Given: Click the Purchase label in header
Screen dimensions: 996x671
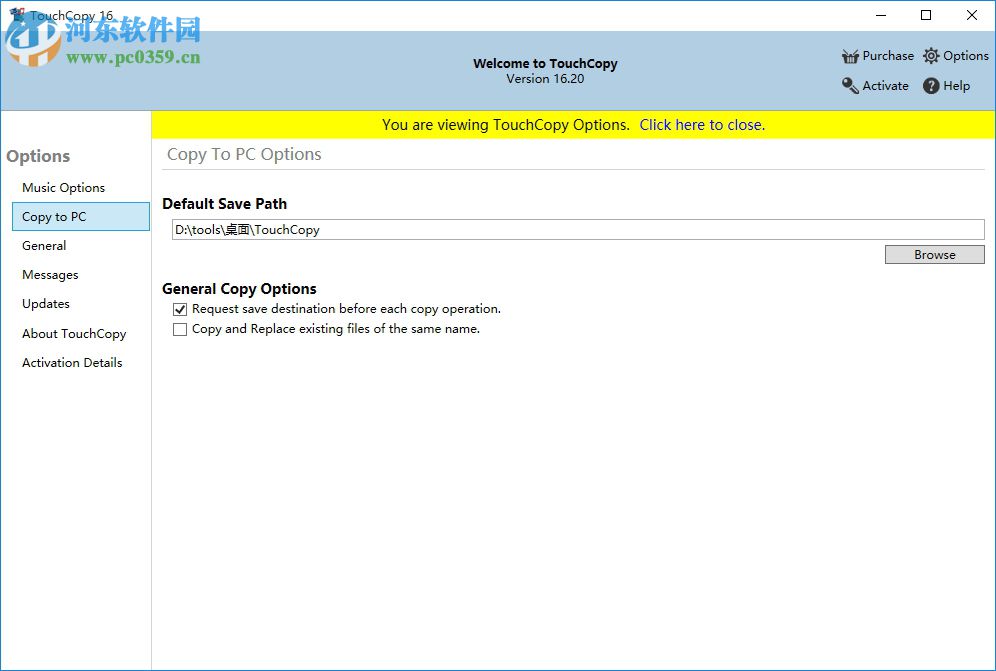Looking at the screenshot, I should (x=888, y=56).
